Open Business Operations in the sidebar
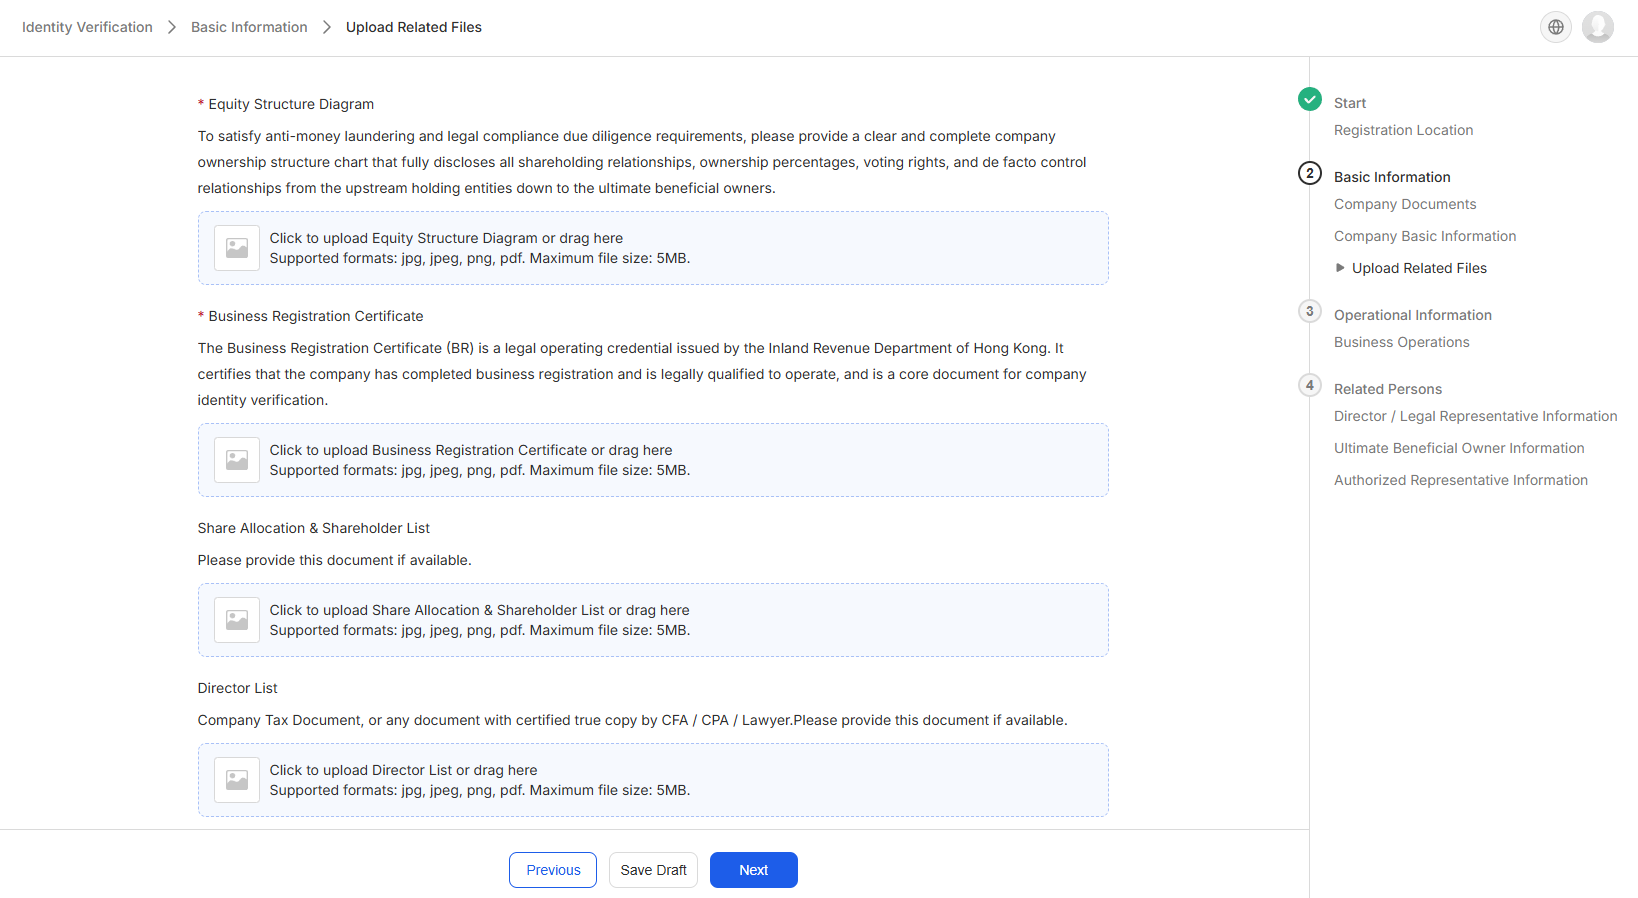The image size is (1638, 898). click(x=1402, y=342)
